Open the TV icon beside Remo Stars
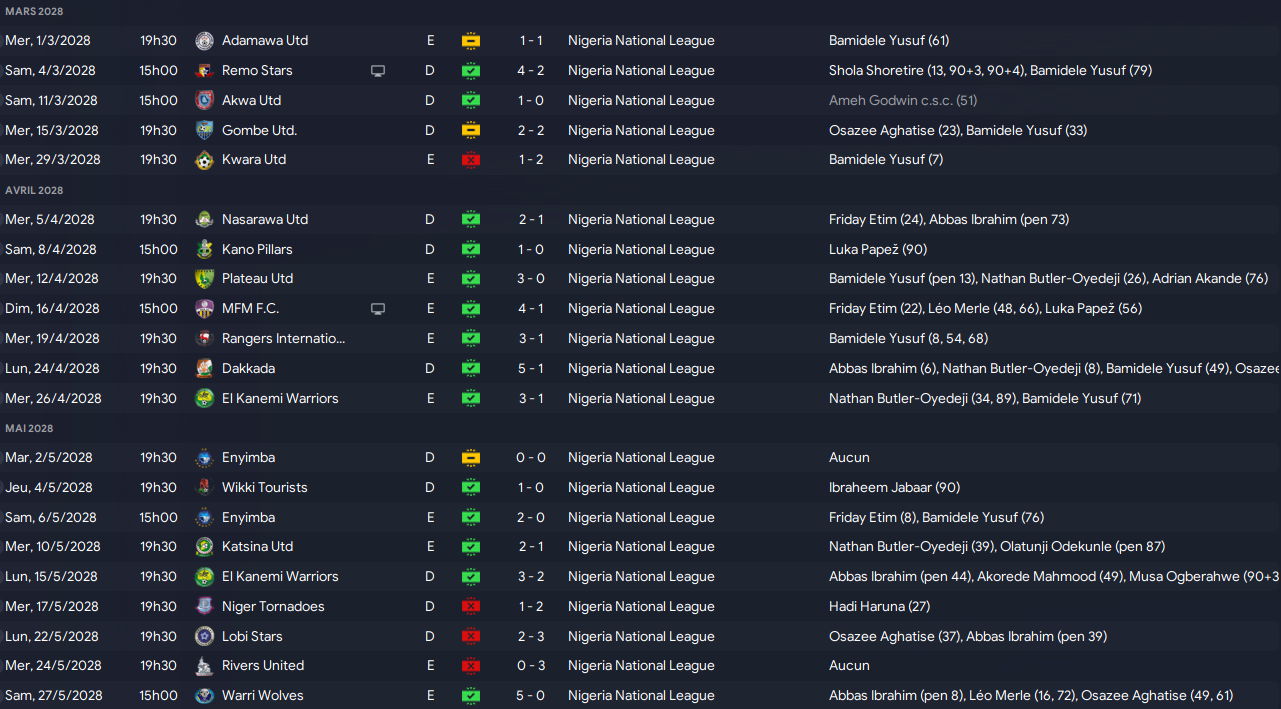 378,71
